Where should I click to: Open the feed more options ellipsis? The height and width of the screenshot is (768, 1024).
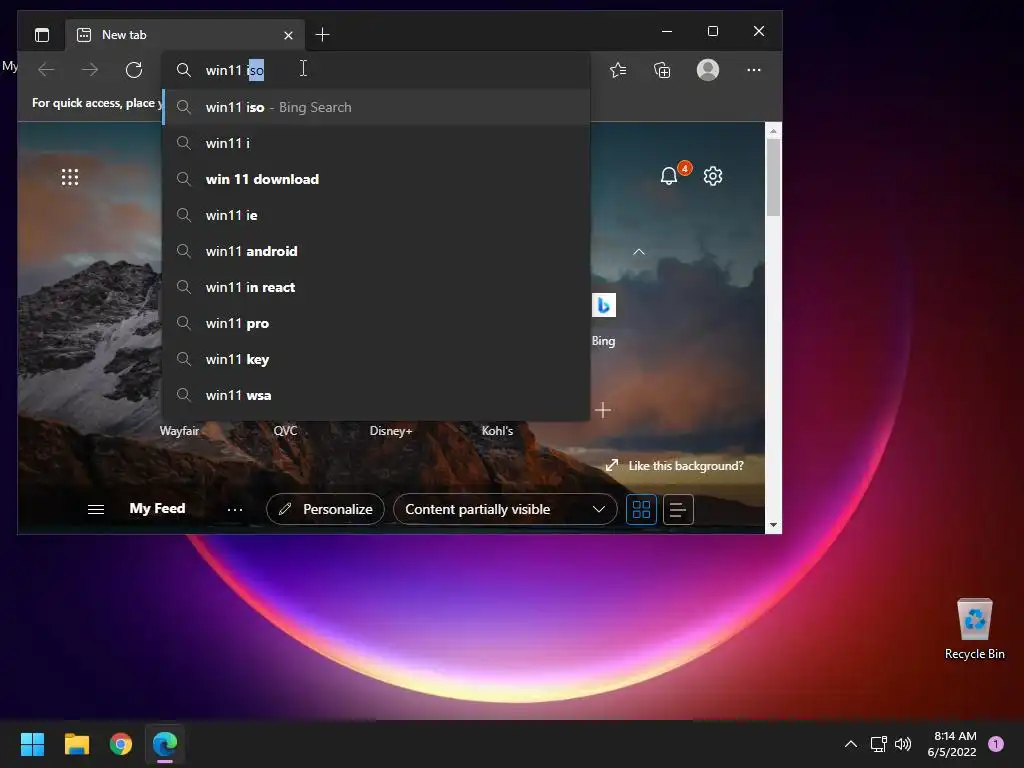(235, 509)
